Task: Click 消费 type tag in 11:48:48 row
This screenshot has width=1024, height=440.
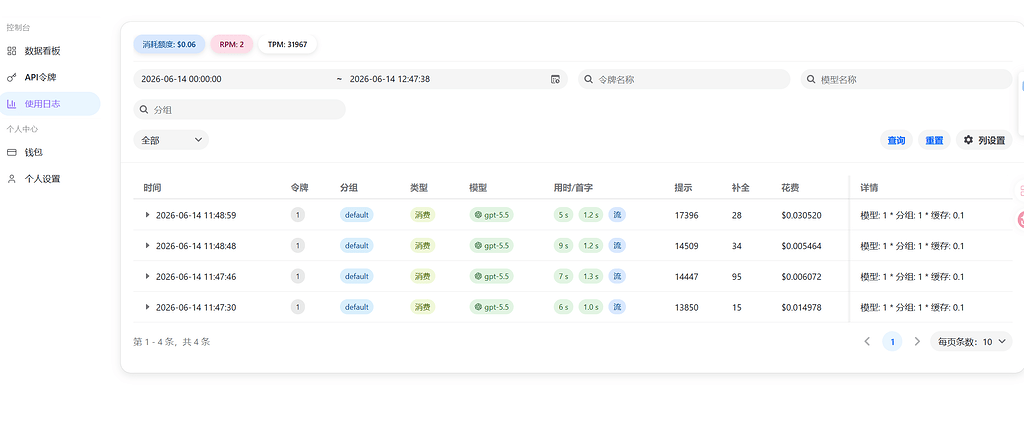Action: [423, 245]
